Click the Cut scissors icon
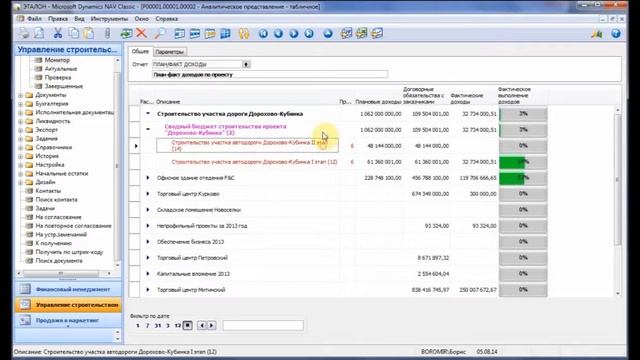This screenshot has width=640, height=360. click(x=58, y=33)
